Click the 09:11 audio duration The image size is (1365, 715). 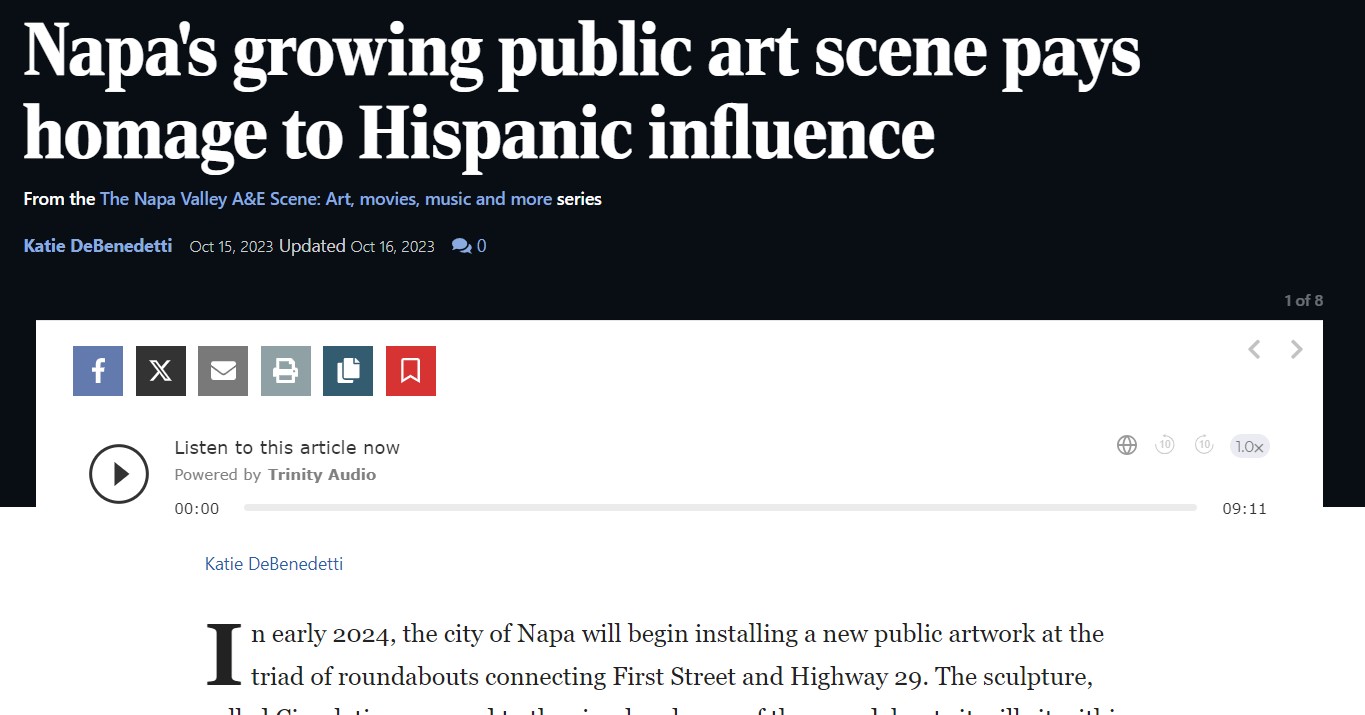1244,509
